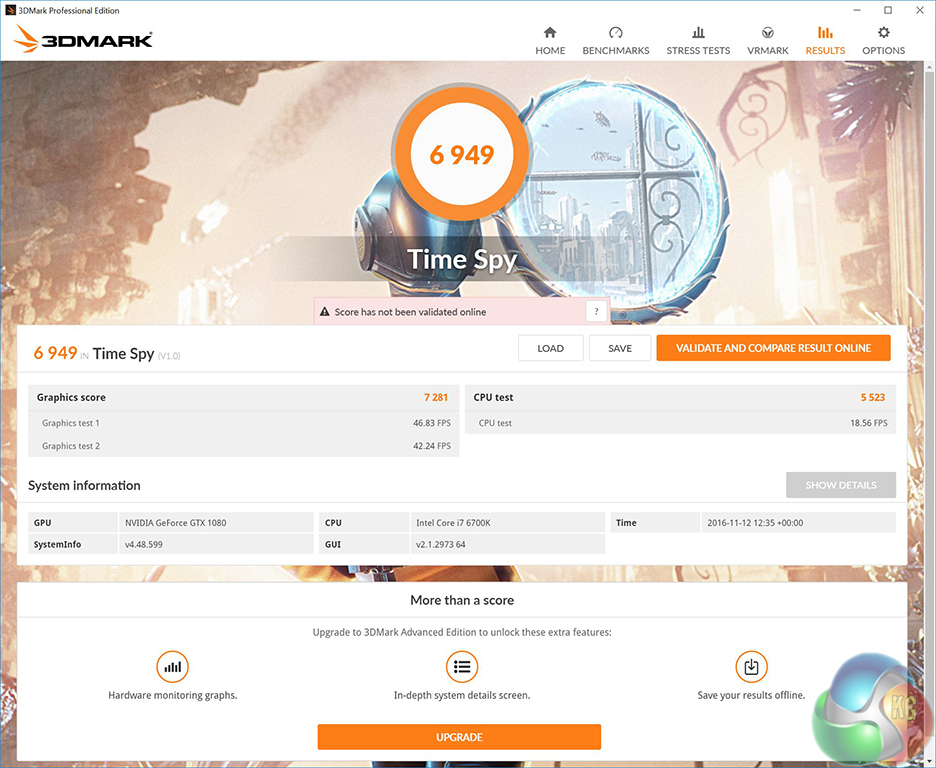This screenshot has width=936, height=768.
Task: Click the 3DMark title bar app icon
Action: [x=10, y=10]
